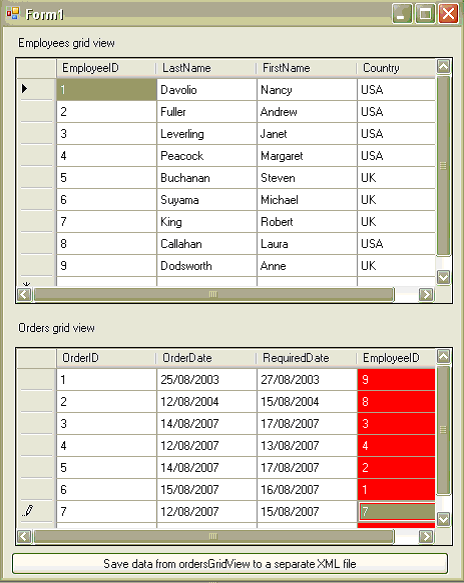Sort by LastName column header
464x583 pixels.
(206, 68)
